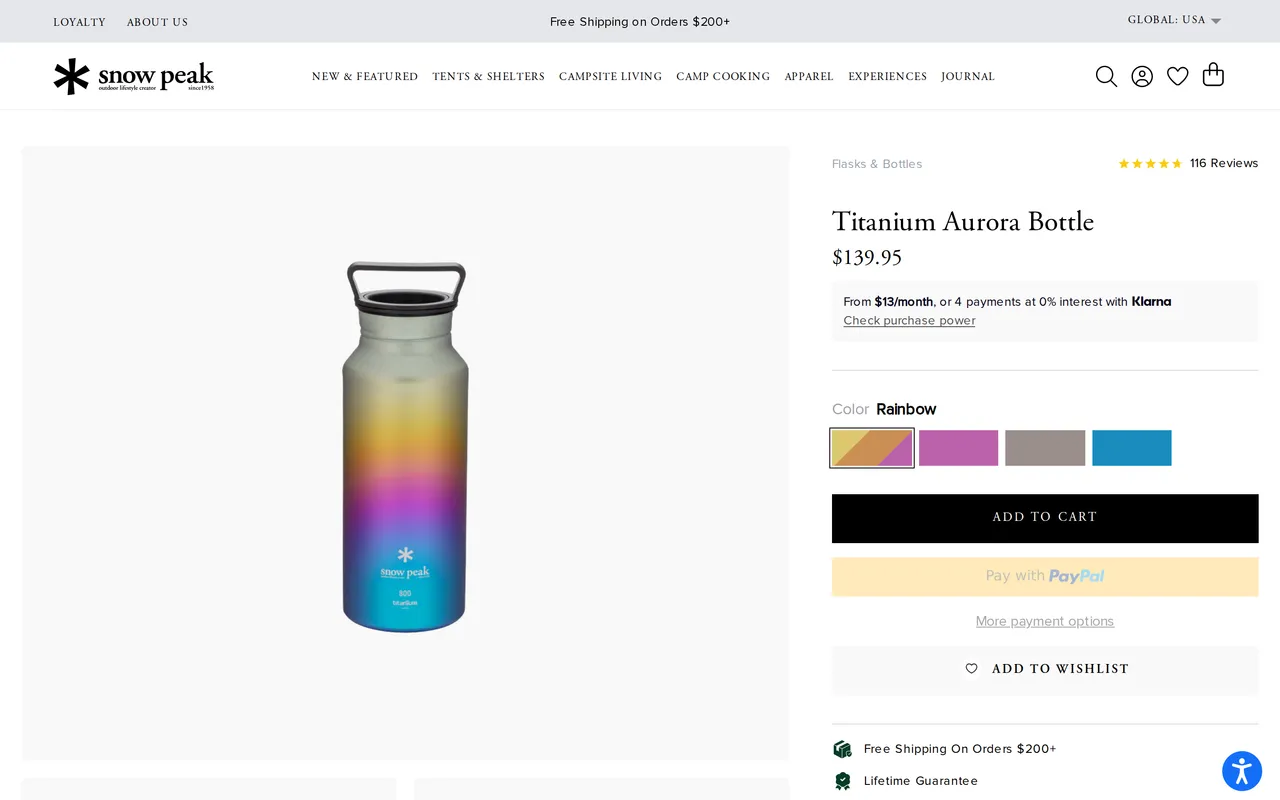Expand the Global: USA region dropdown
The width and height of the screenshot is (1280, 800).
1174,20
